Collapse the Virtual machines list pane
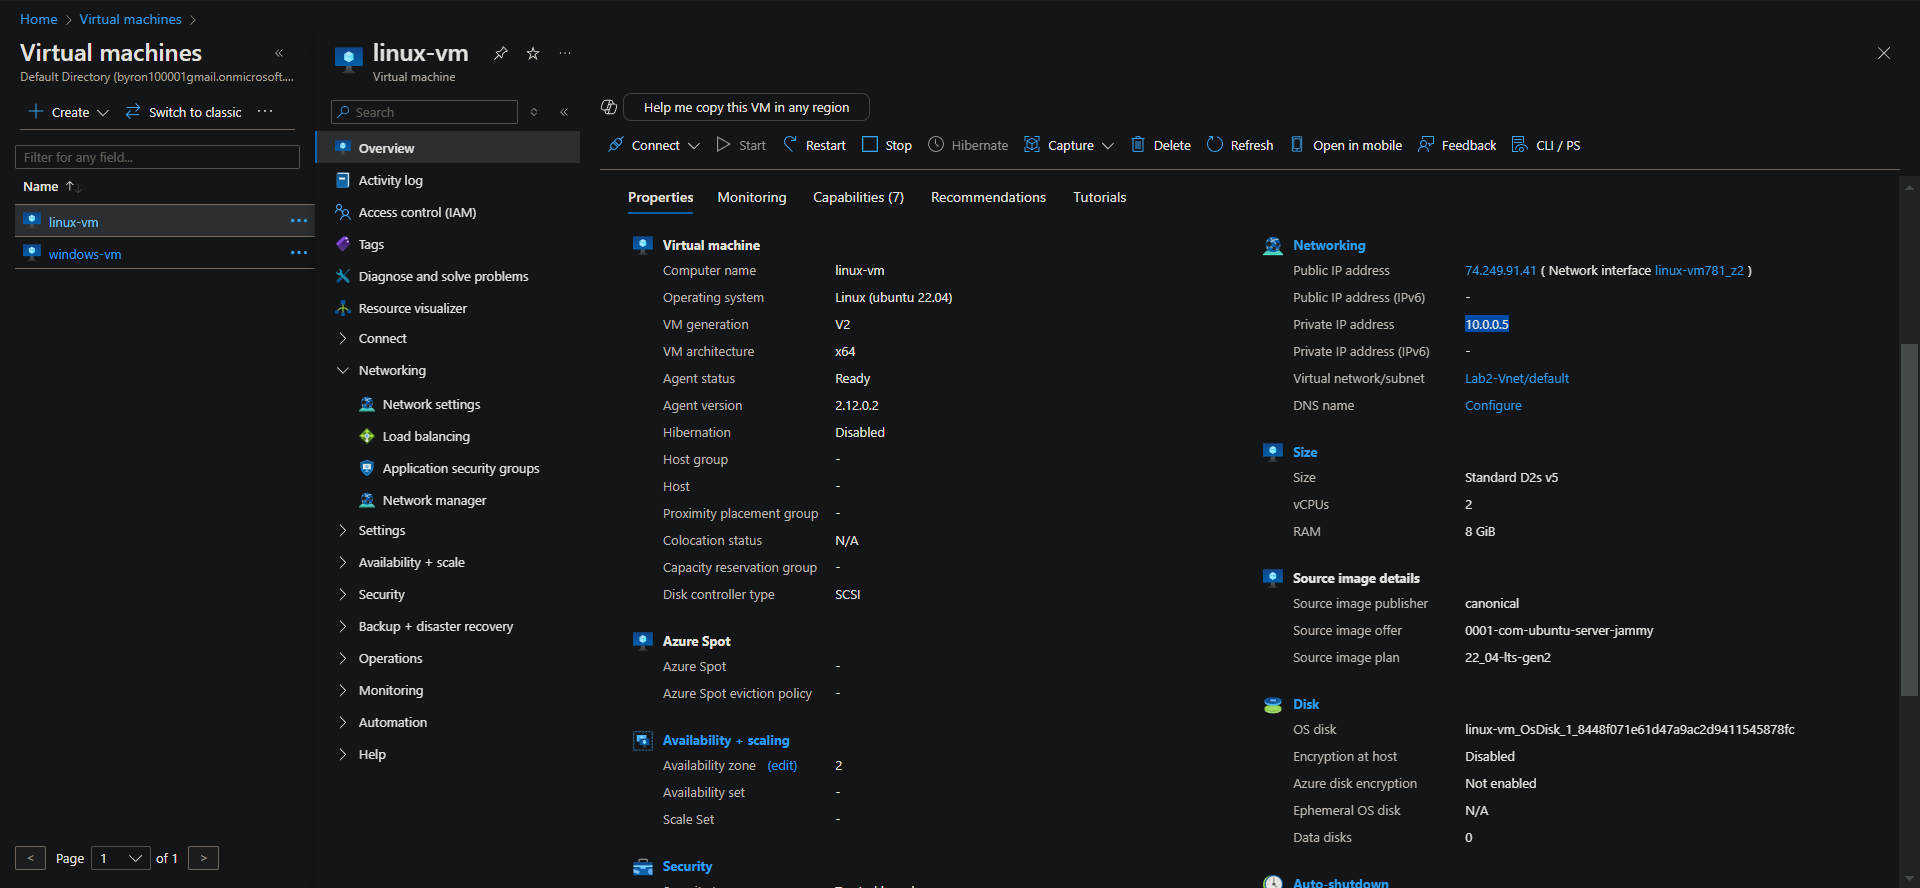The width and height of the screenshot is (1920, 888). pyautogui.click(x=279, y=53)
